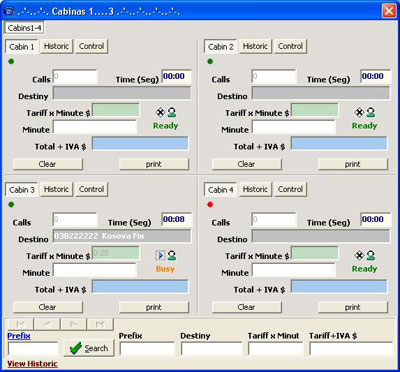Click the crossed-circle icon in Cabin 2
Screen dimensions: 400x372
pyautogui.click(x=359, y=113)
